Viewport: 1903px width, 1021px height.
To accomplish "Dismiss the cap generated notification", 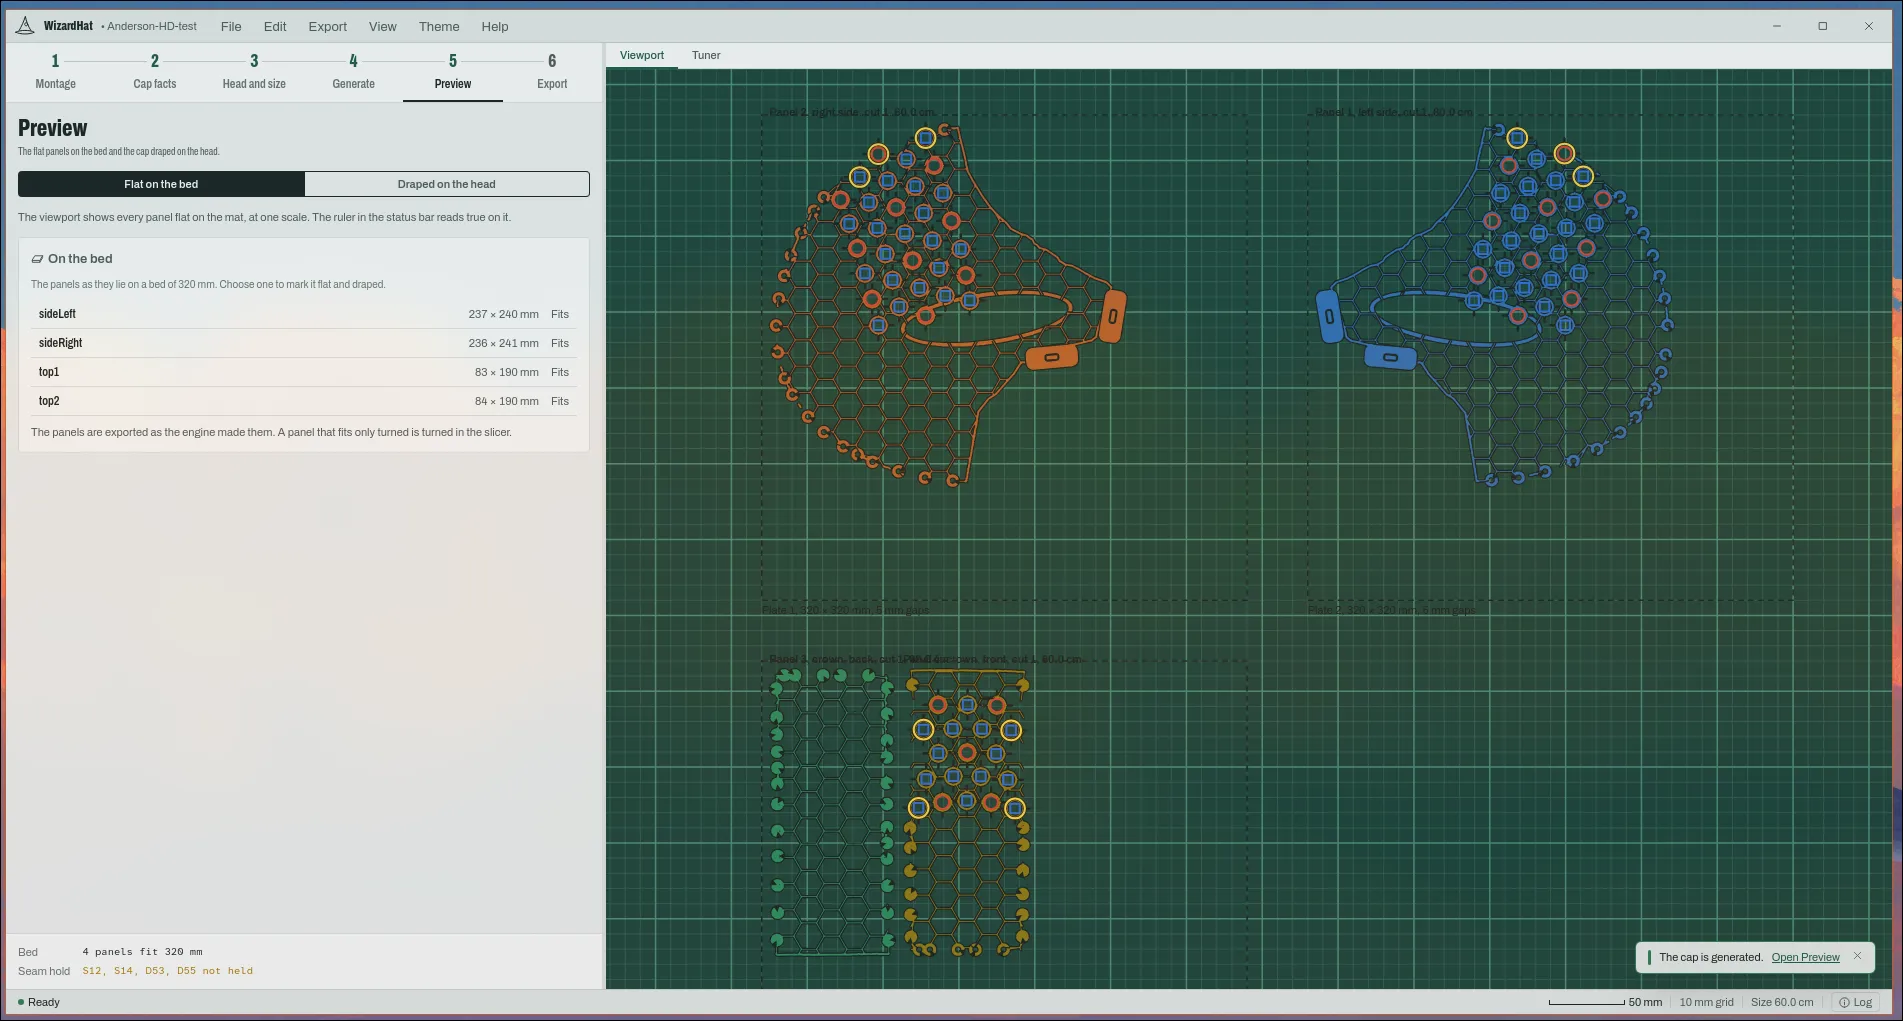I will pyautogui.click(x=1857, y=956).
